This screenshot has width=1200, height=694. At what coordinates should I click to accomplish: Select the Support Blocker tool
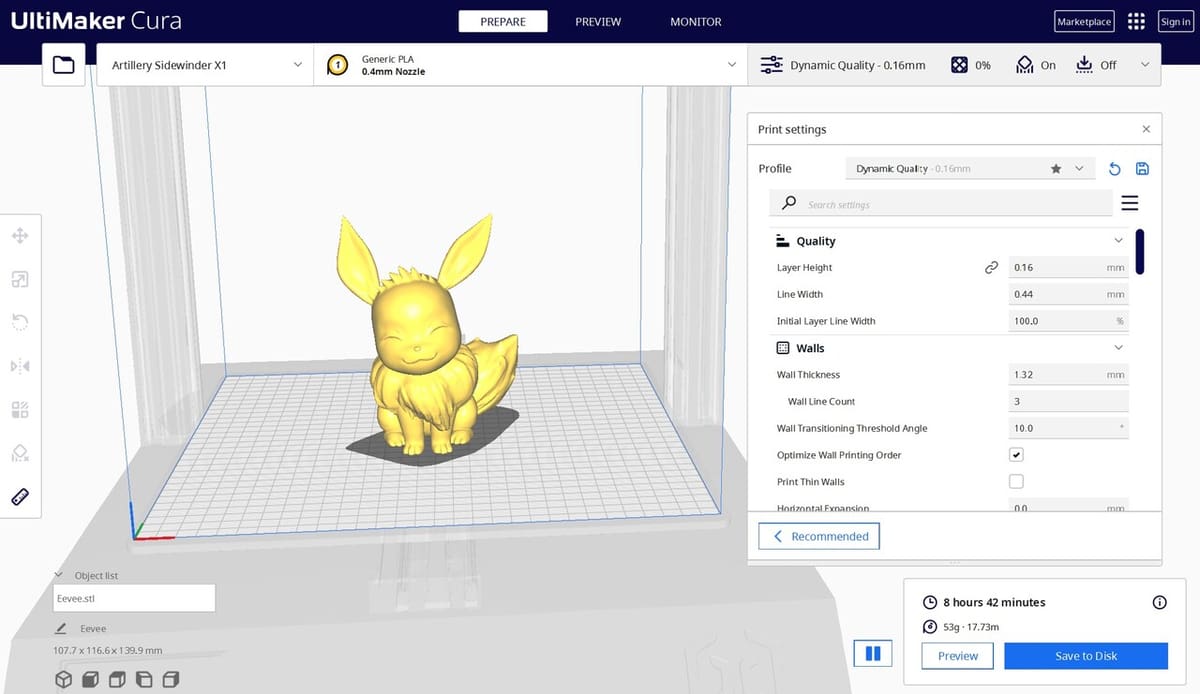coord(20,453)
